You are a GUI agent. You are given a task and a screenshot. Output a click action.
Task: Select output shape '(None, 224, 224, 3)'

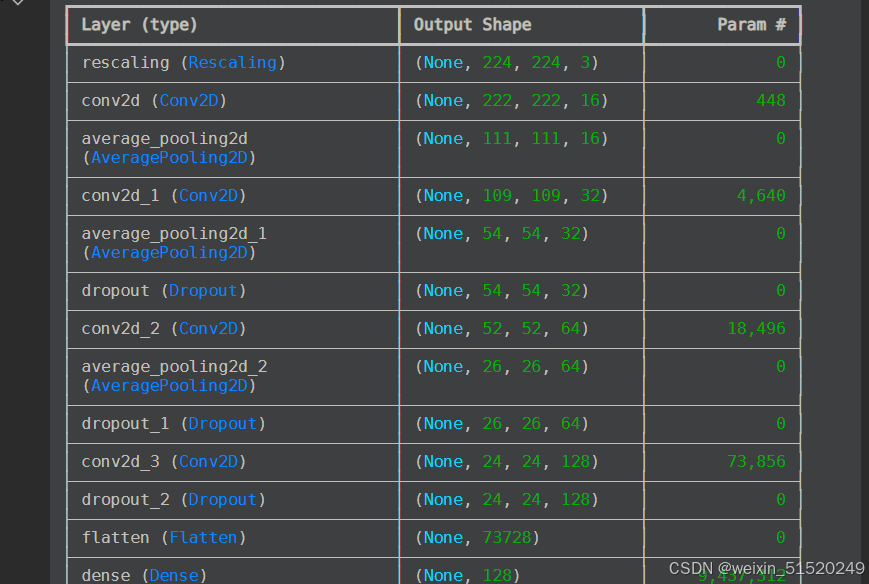[507, 63]
